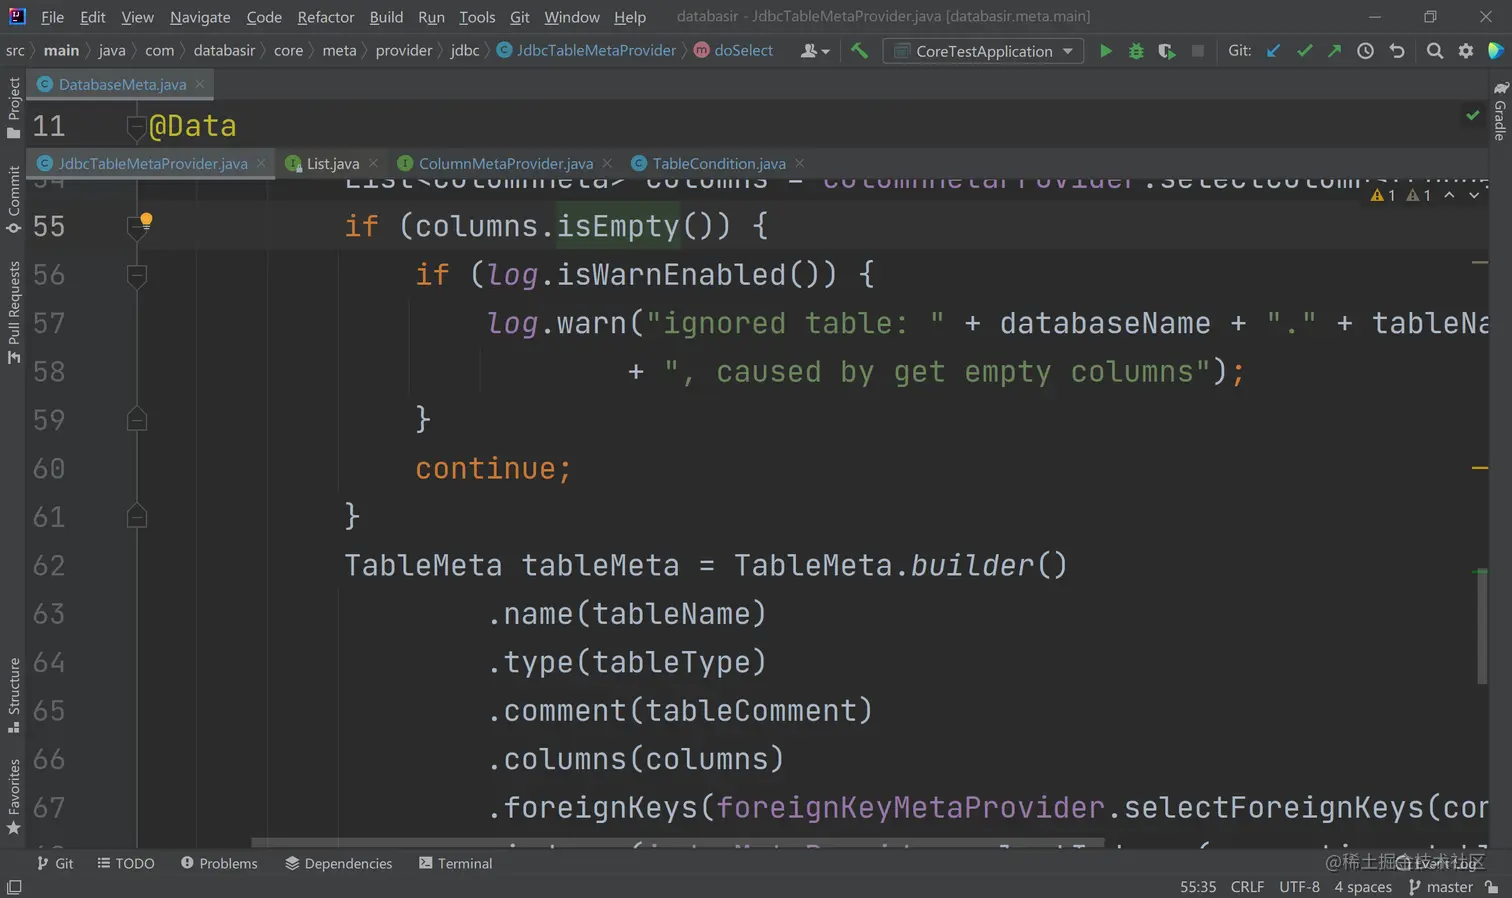Open the File menu
Image resolution: width=1512 pixels, height=898 pixels.
tap(53, 17)
